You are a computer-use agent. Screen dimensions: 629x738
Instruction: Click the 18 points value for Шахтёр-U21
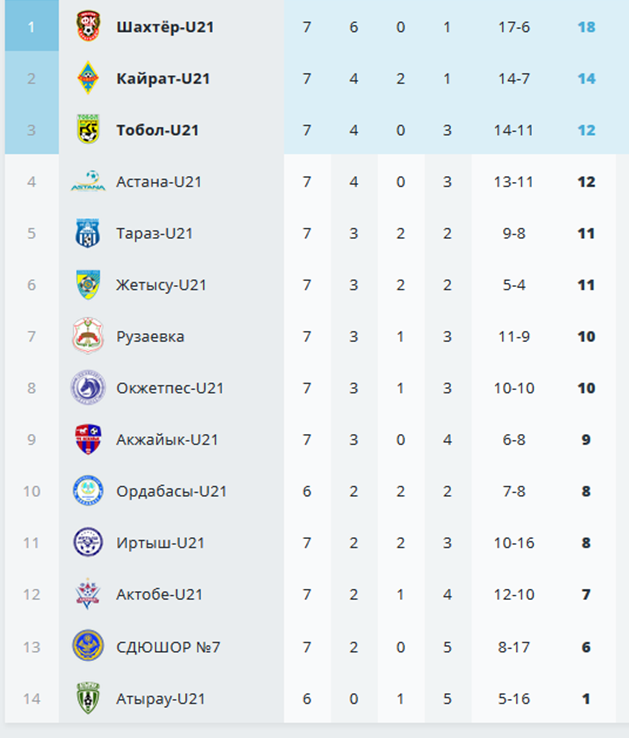click(587, 27)
